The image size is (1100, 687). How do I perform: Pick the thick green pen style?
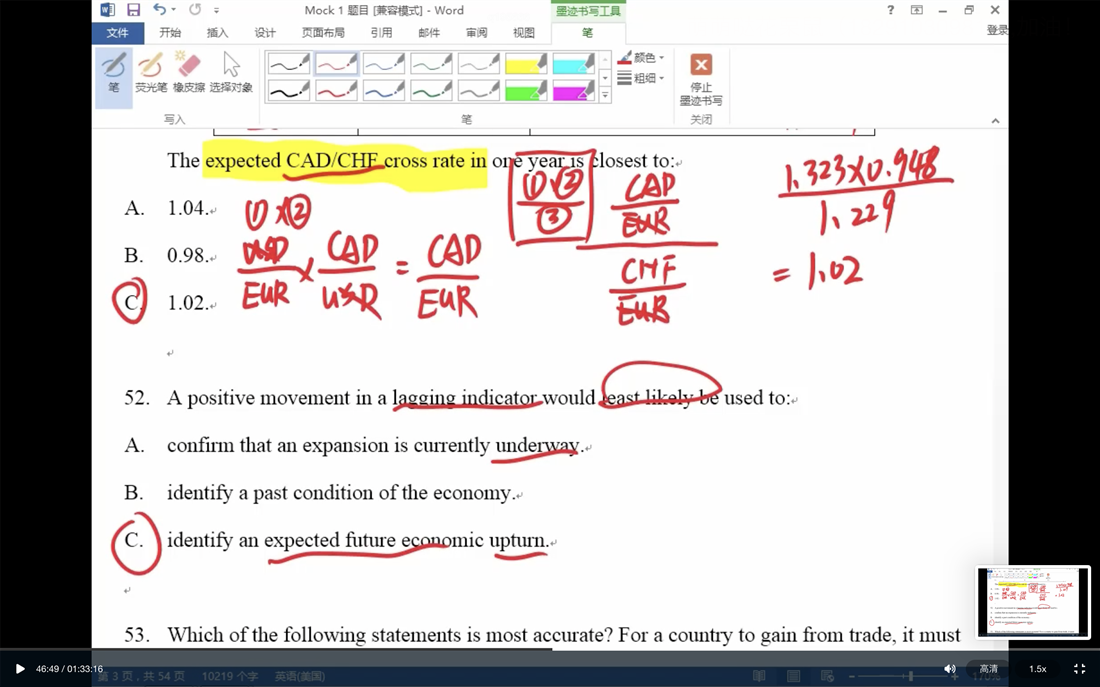click(x=431, y=90)
